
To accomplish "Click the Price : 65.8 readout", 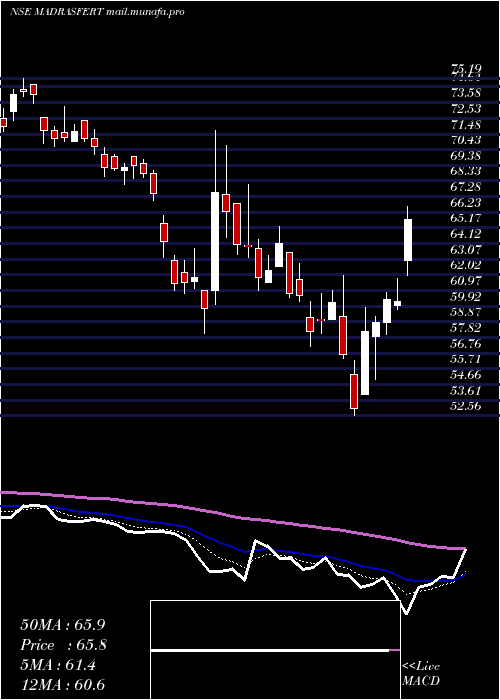I will (63, 645).
